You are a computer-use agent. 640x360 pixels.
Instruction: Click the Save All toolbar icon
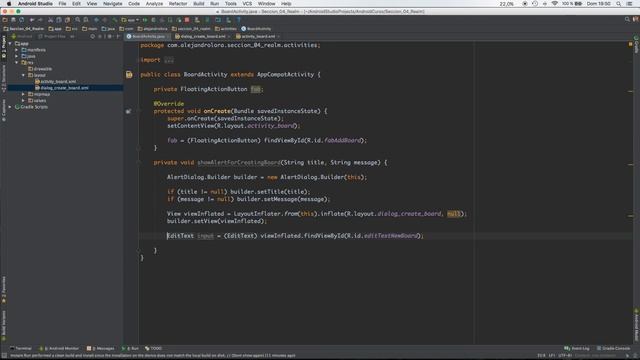click(x=13, y=20)
